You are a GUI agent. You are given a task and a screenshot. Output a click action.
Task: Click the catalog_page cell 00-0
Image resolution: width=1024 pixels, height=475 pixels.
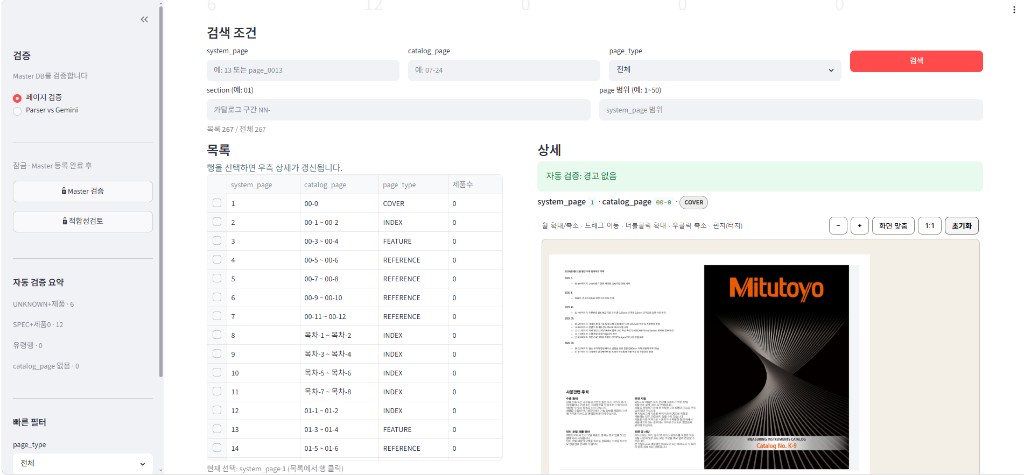point(338,204)
